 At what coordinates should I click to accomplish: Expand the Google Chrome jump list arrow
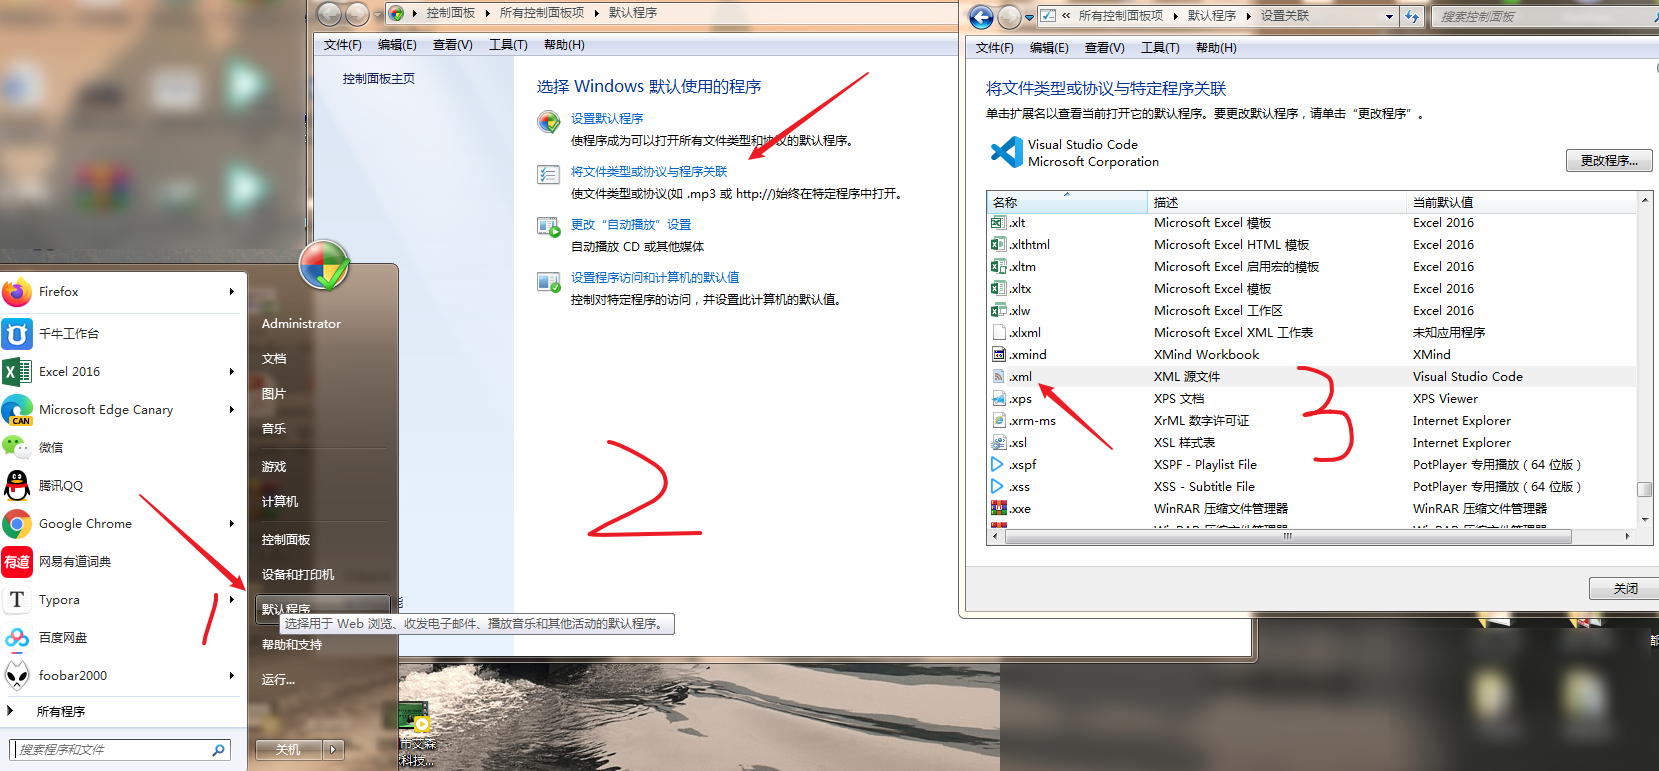click(x=231, y=524)
